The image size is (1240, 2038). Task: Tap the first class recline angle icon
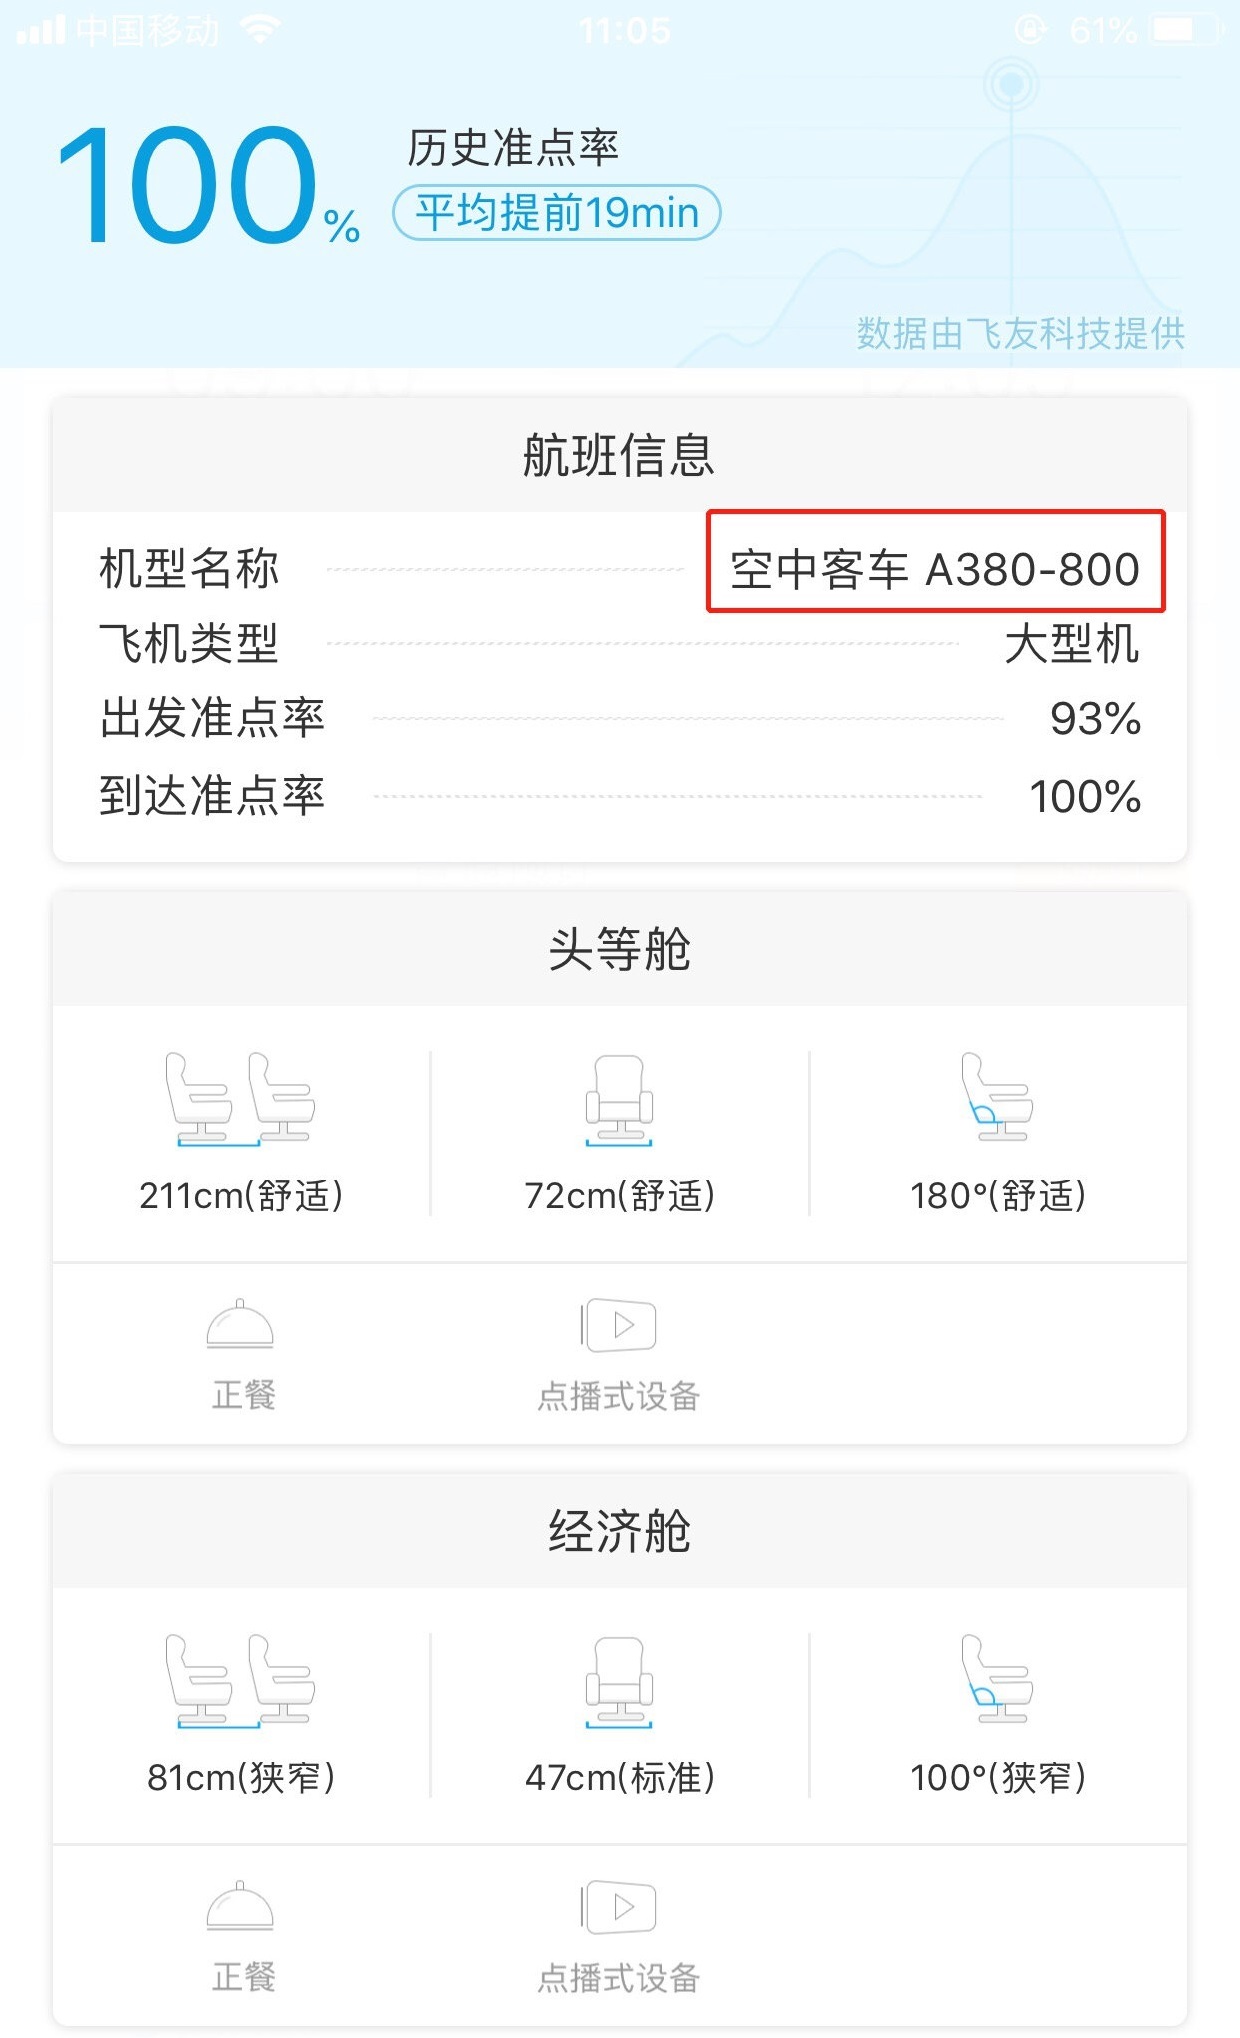996,1098
